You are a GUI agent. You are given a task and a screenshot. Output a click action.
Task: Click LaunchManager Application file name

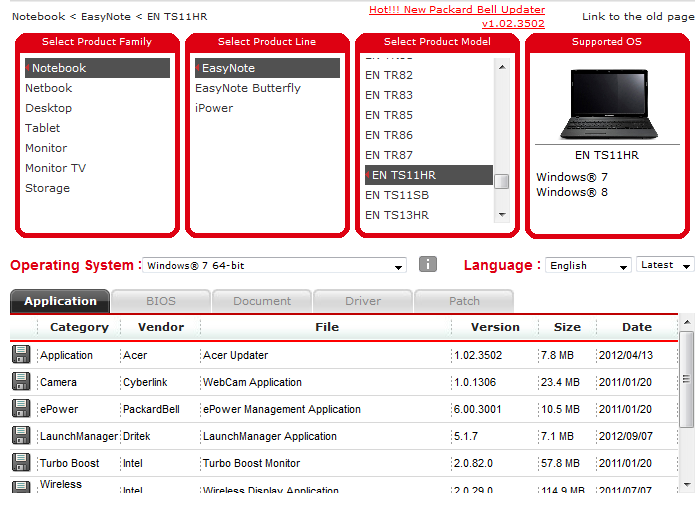coord(270,436)
